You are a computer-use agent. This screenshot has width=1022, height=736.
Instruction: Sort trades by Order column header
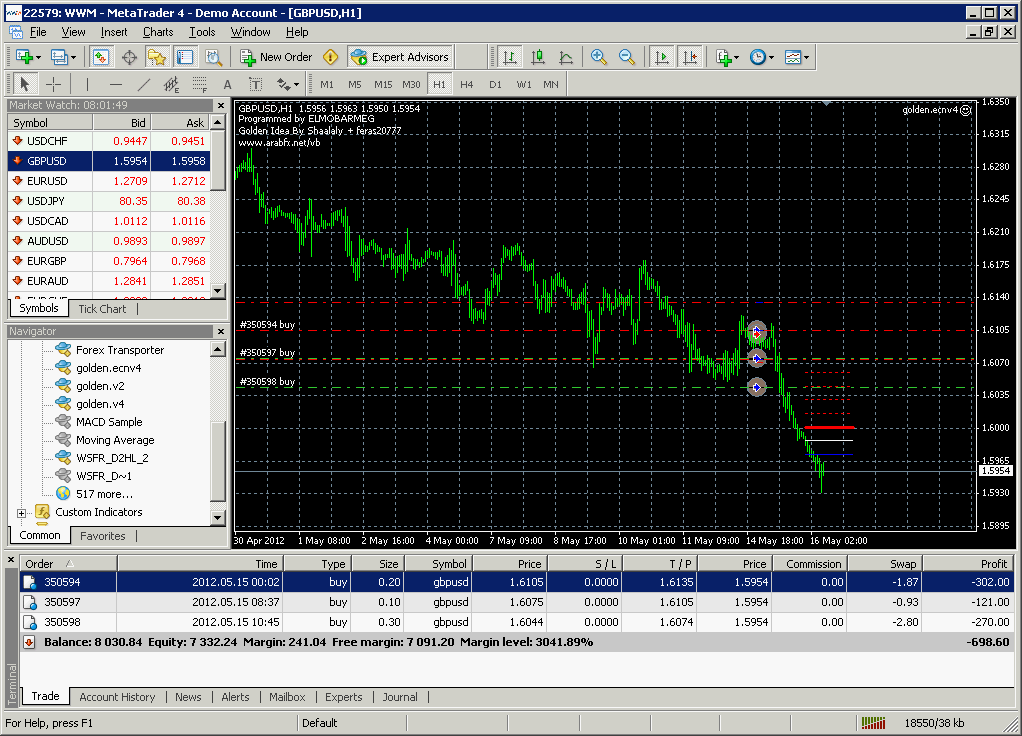[x=68, y=564]
